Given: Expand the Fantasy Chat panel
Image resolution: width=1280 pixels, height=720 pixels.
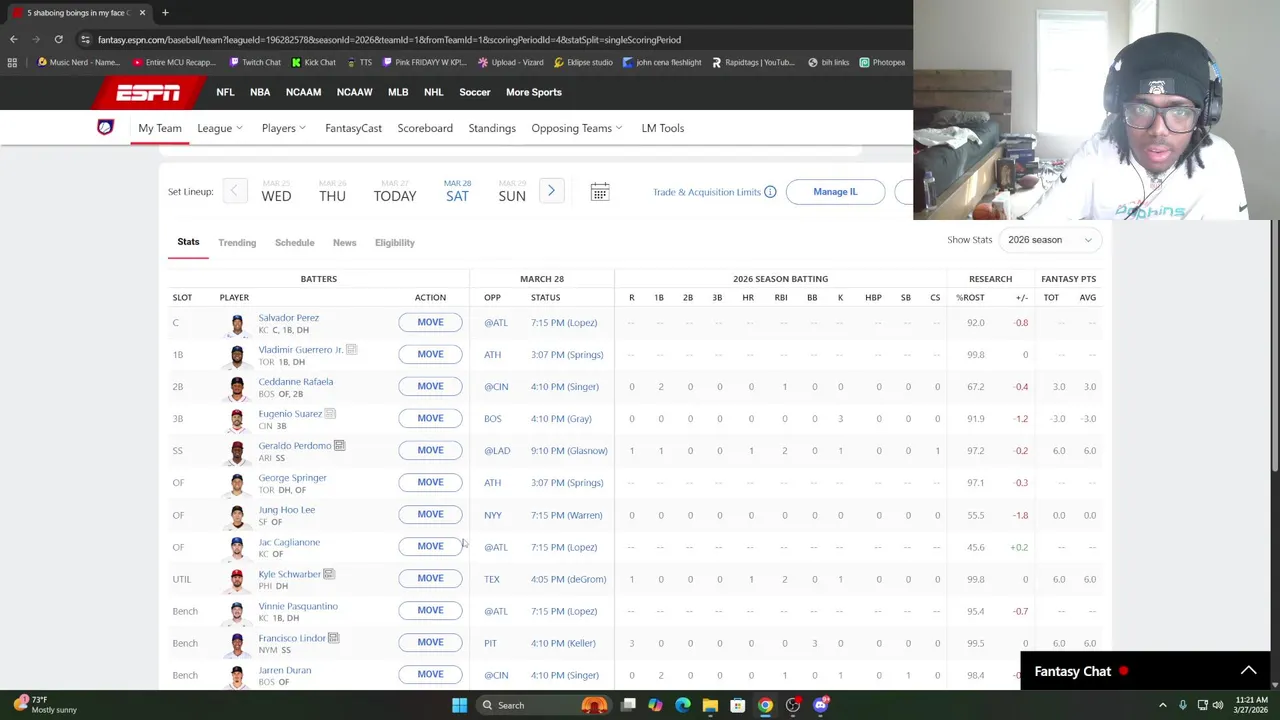Looking at the screenshot, I should [x=1248, y=671].
